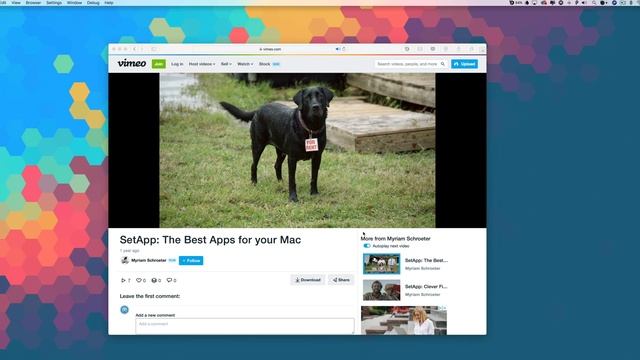Click the Vimeo logo
The width and height of the screenshot is (640, 360).
(x=132, y=63)
